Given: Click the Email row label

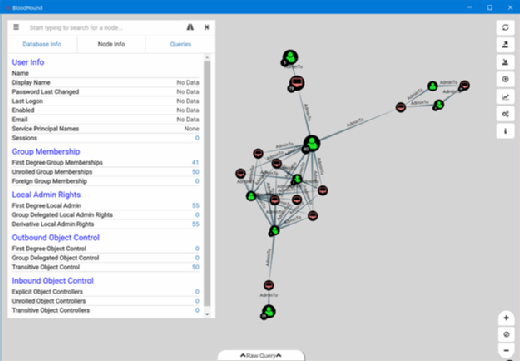Looking at the screenshot, I should coord(19,119).
